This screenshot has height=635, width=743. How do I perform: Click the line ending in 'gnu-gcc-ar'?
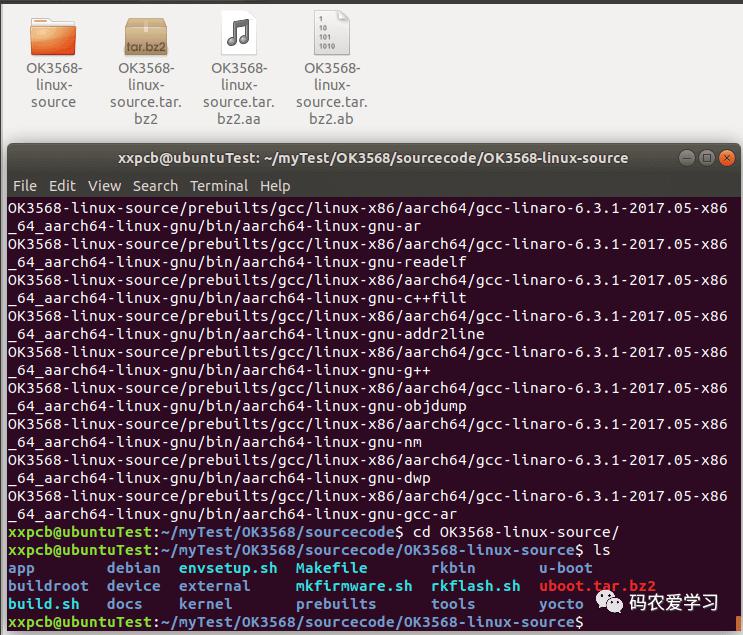coord(232,514)
